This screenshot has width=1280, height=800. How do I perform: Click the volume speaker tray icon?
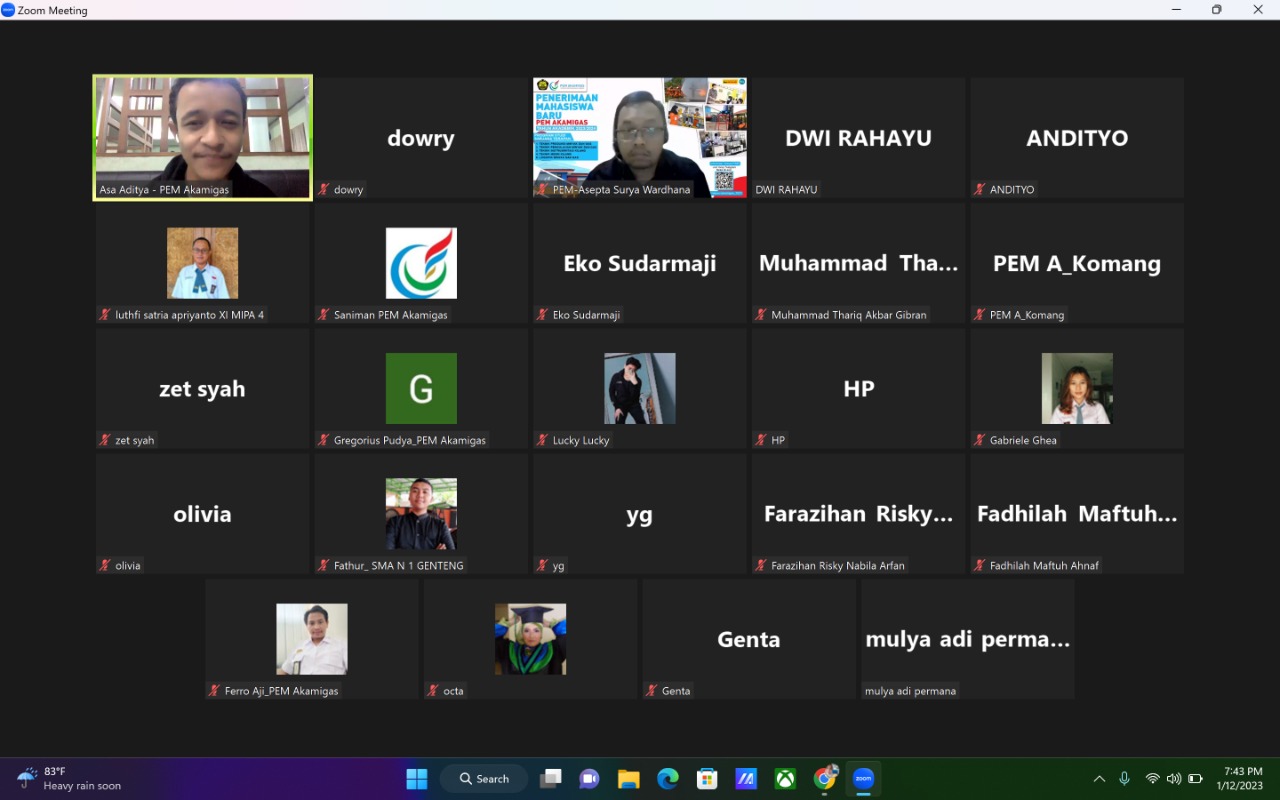[1174, 778]
